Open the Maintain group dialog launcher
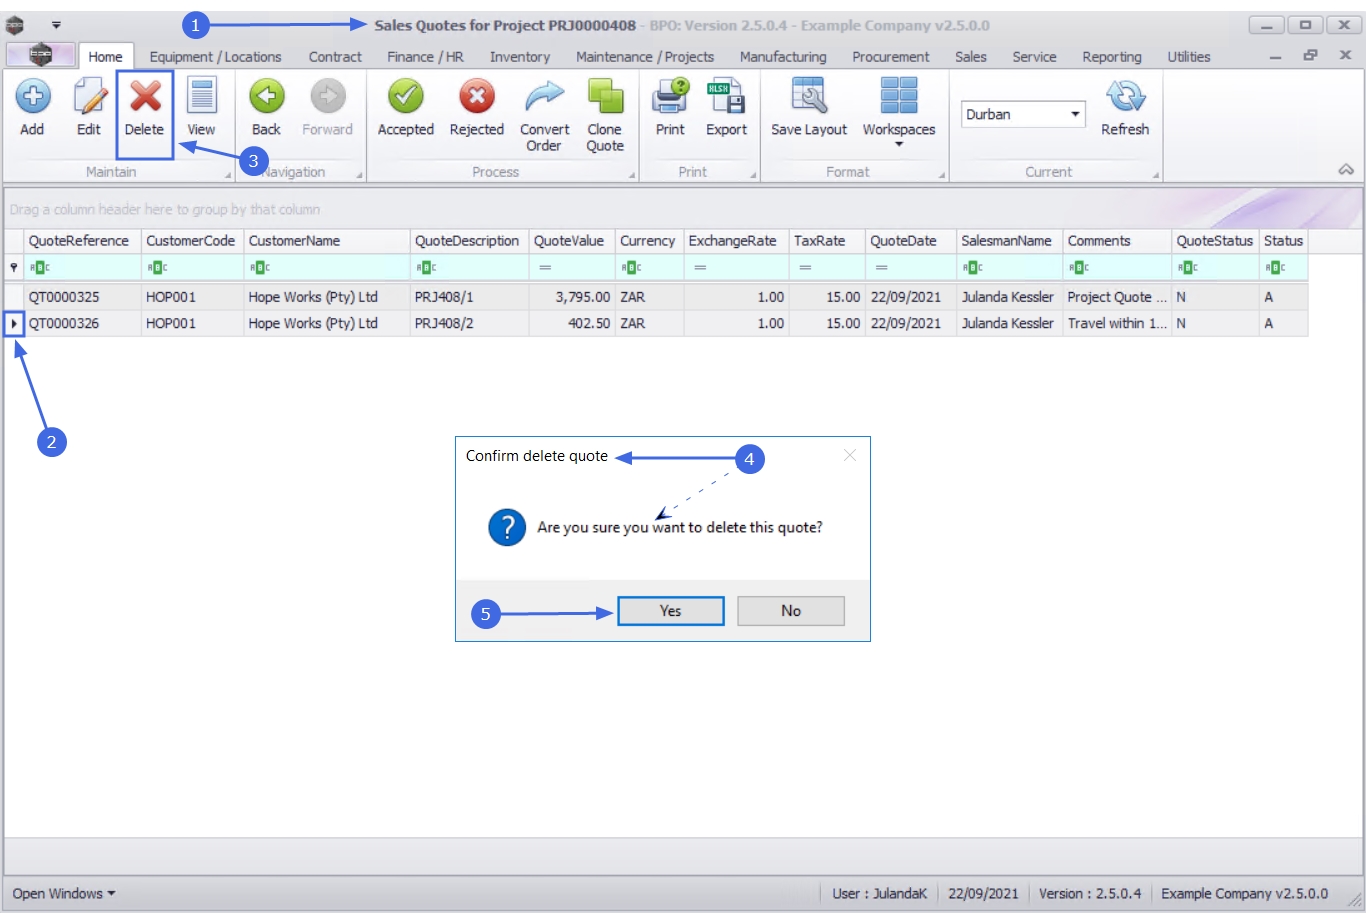 click(228, 175)
